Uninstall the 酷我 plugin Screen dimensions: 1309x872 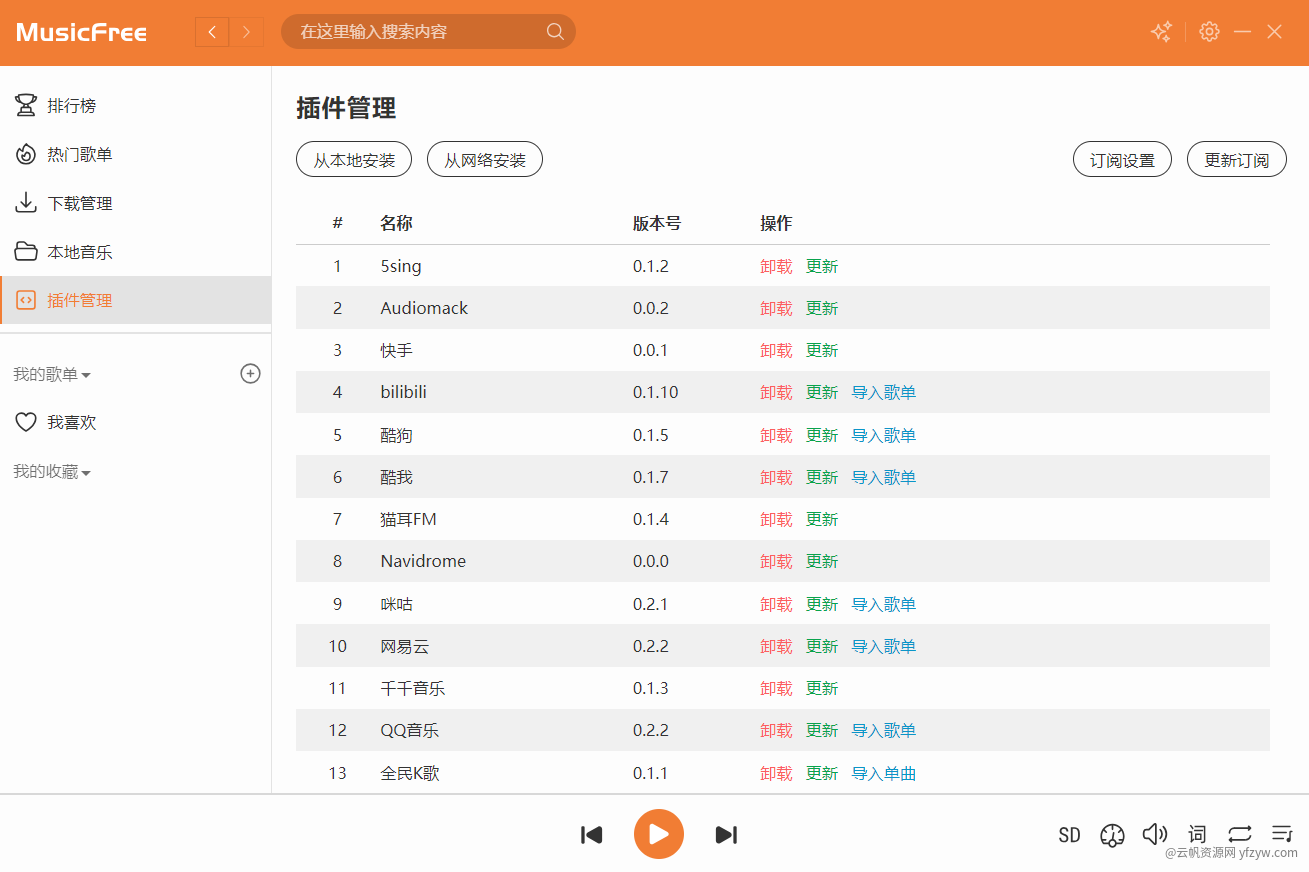point(776,477)
